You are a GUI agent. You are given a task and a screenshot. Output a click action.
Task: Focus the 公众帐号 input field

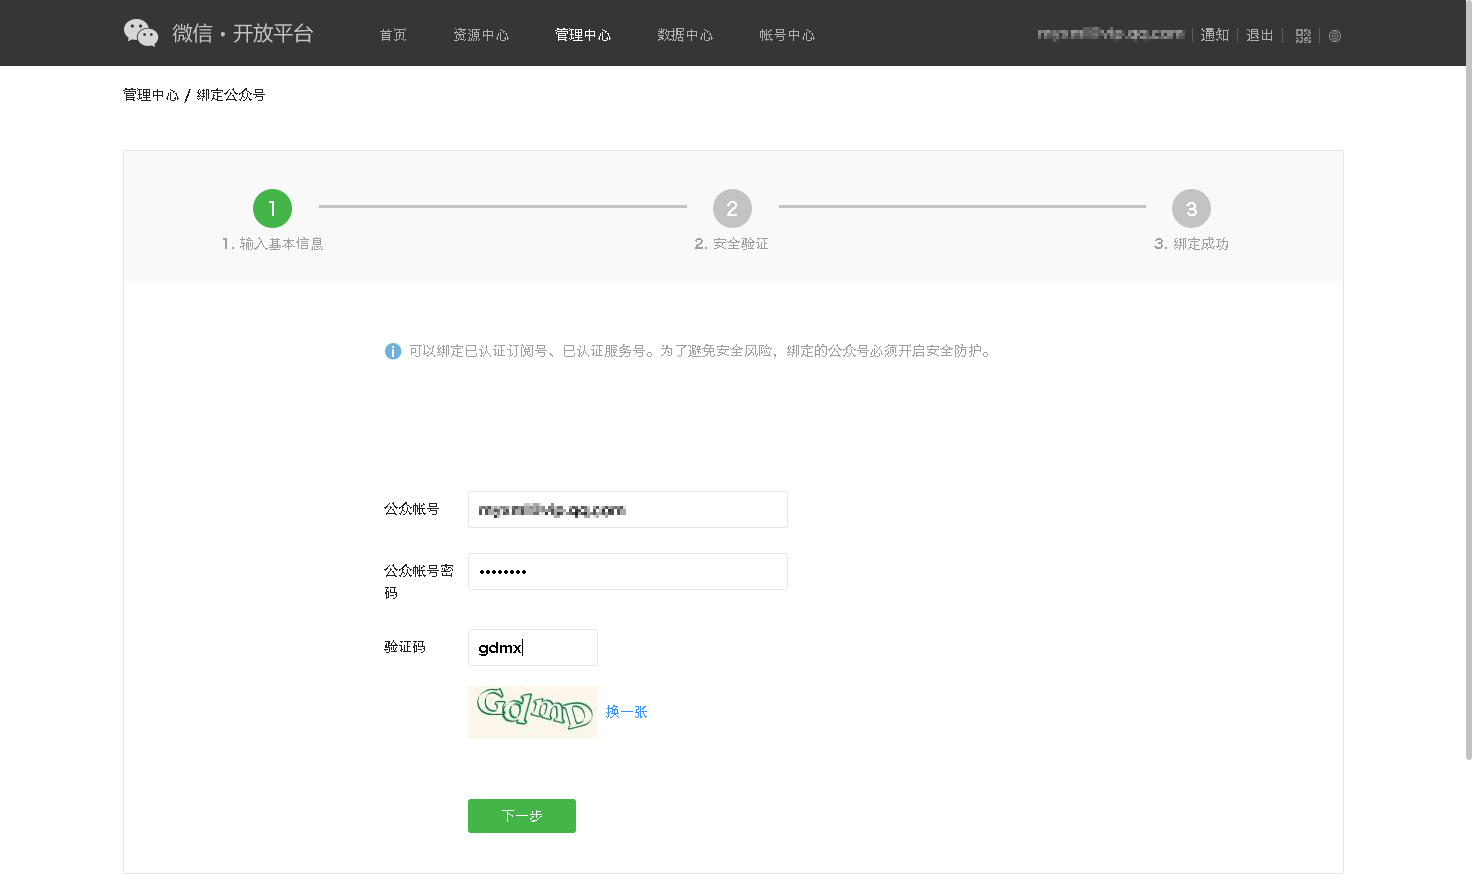pyautogui.click(x=627, y=509)
